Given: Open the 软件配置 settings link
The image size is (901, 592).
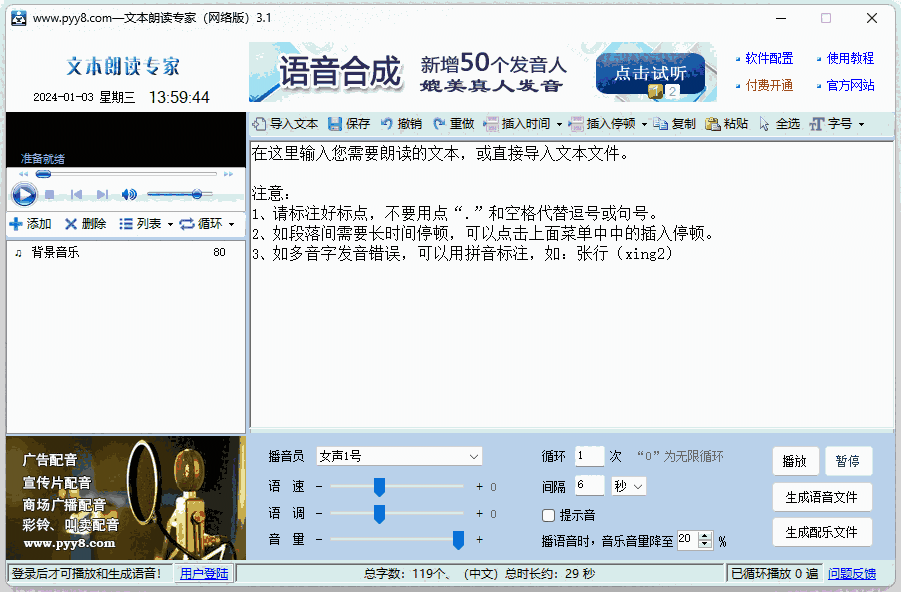Looking at the screenshot, I should [769, 58].
